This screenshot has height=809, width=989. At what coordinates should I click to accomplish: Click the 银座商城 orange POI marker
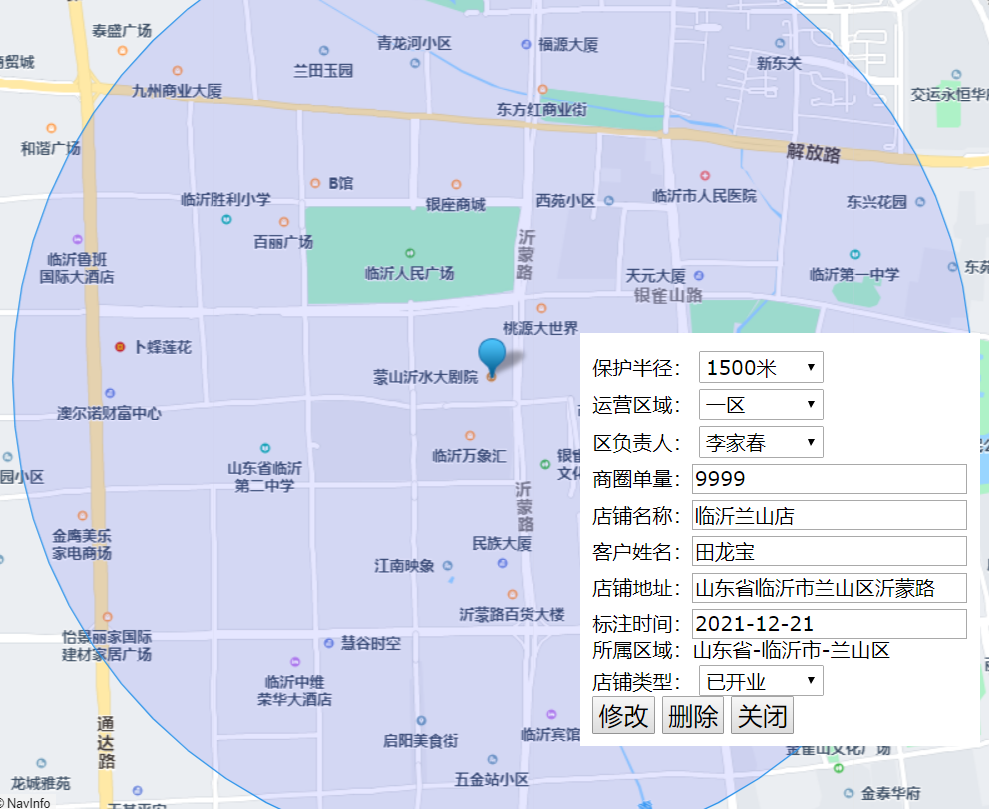456,184
